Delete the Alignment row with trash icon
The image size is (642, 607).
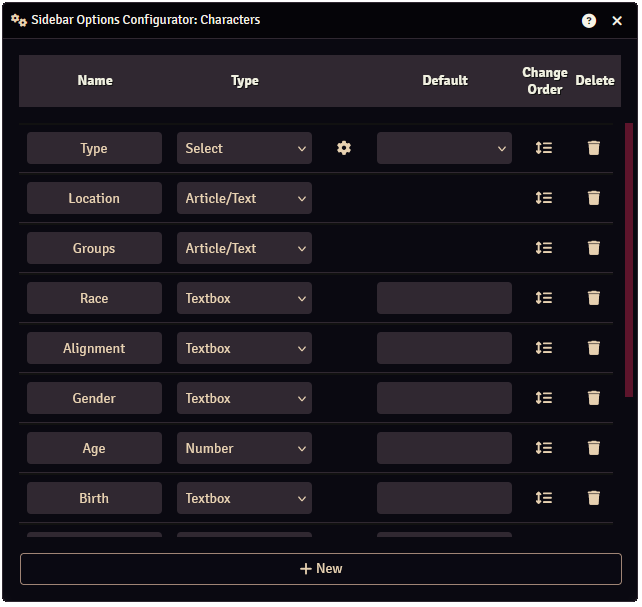point(593,348)
